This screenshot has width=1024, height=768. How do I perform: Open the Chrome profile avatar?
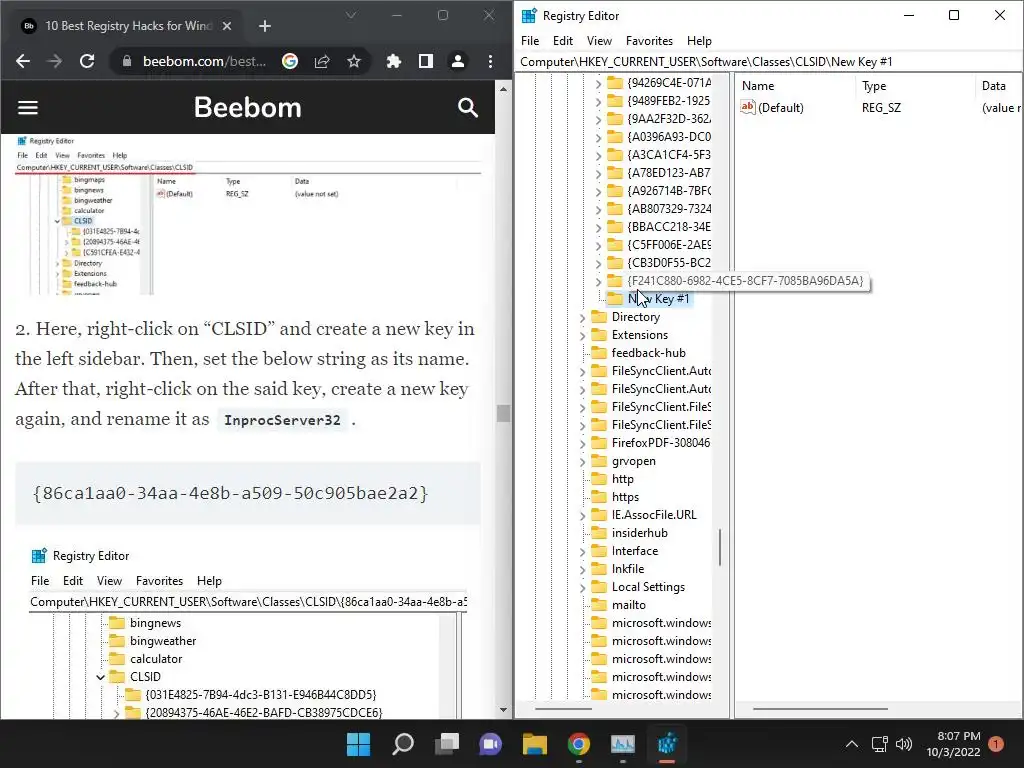[458, 61]
